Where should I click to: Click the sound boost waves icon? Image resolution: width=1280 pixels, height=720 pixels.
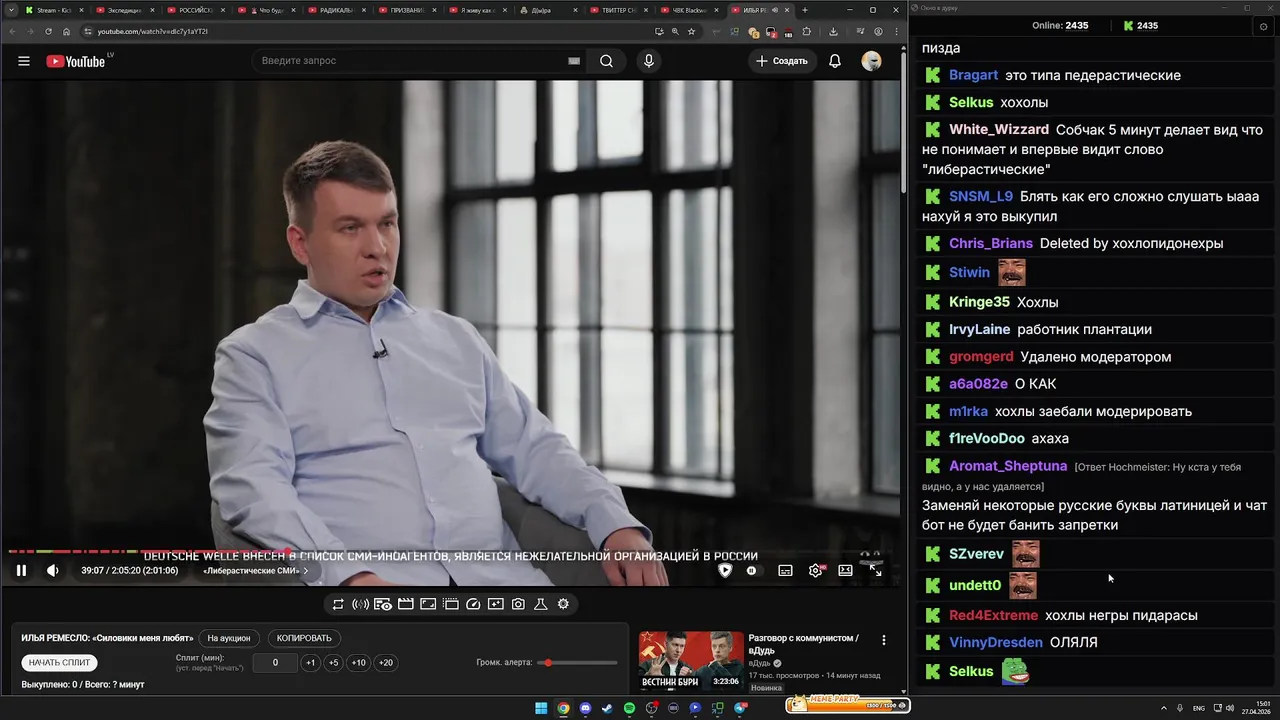pos(360,604)
